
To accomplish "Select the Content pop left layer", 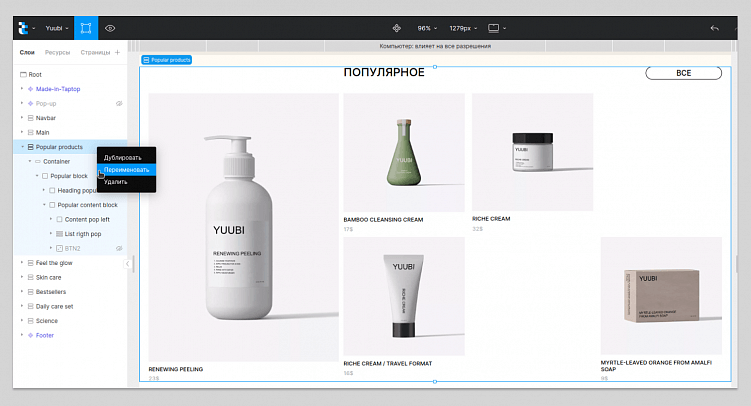I will [87, 219].
